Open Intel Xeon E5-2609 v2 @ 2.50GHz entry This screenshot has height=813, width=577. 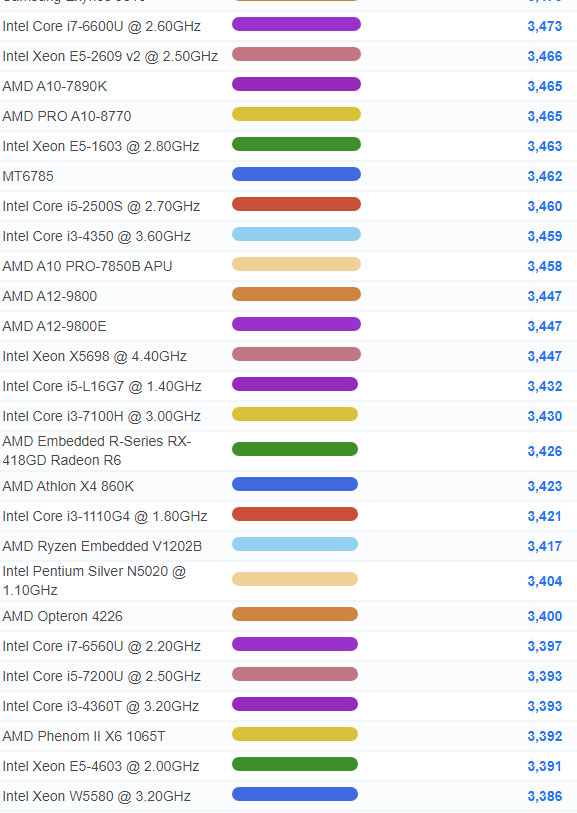(x=110, y=57)
